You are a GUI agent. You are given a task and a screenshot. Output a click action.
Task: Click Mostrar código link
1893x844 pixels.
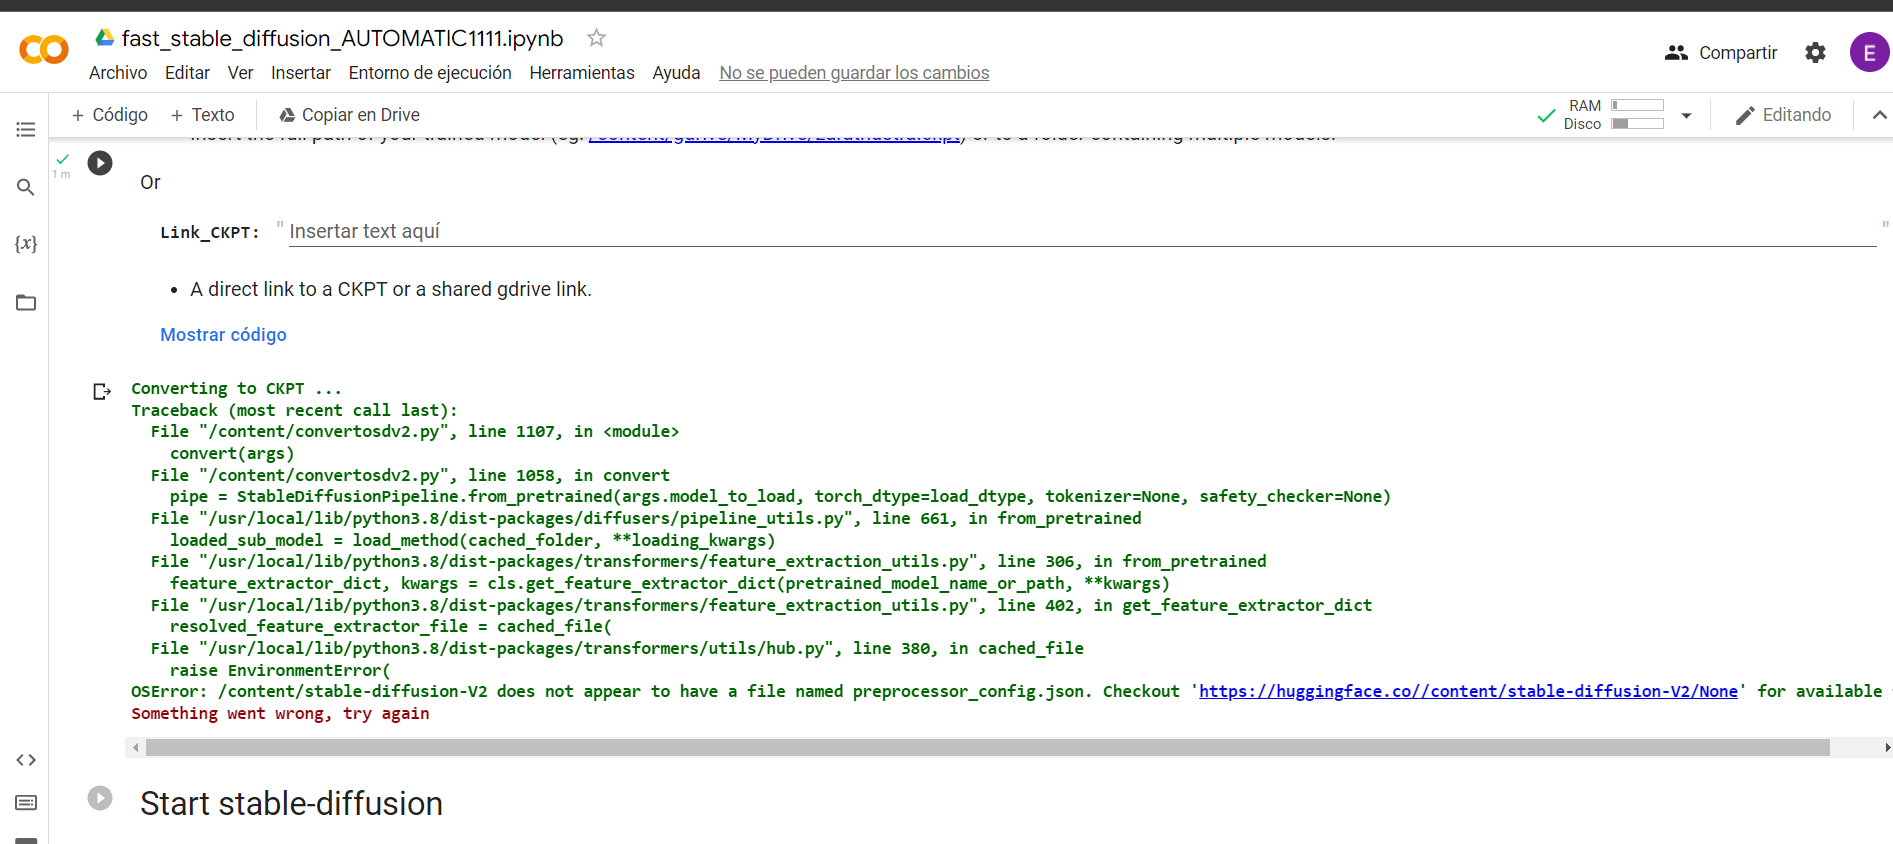click(x=223, y=335)
